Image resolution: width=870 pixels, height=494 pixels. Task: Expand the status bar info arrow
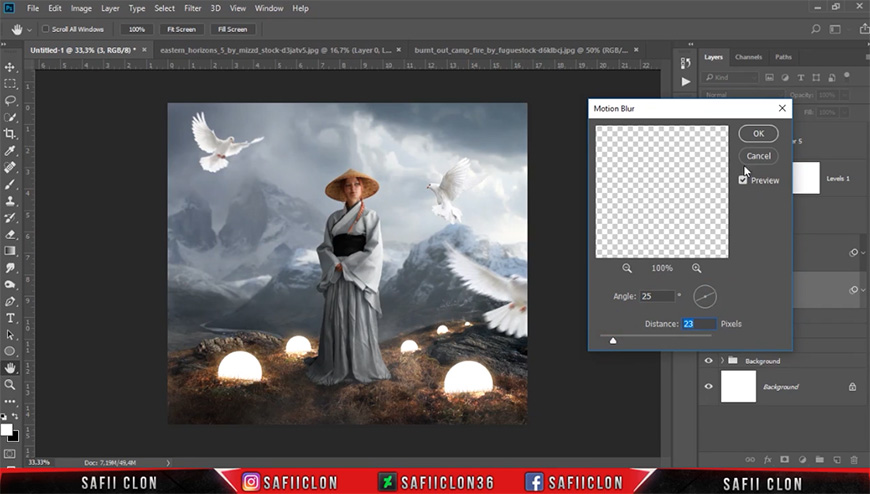pyautogui.click(x=168, y=463)
